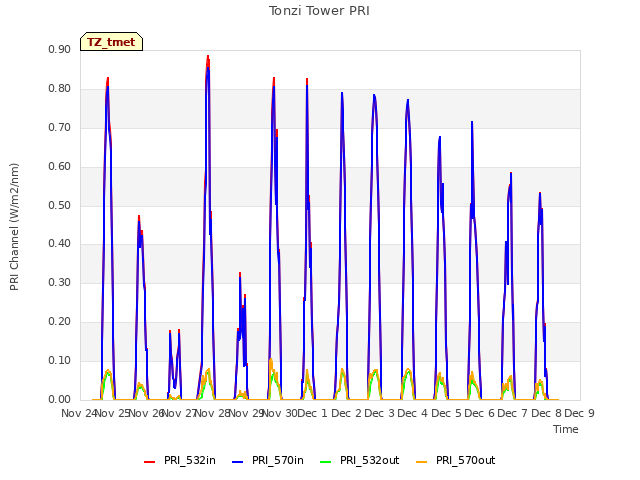Image resolution: width=640 pixels, height=480 pixels.
Task: Select the PRI_532out legend label
Action: click(x=369, y=460)
